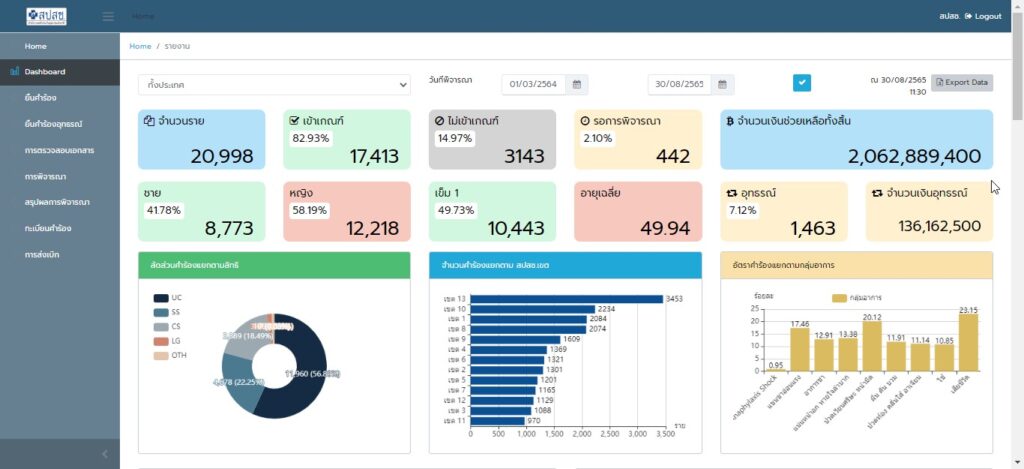Click the เขต 13 bar in chart

tap(566, 299)
